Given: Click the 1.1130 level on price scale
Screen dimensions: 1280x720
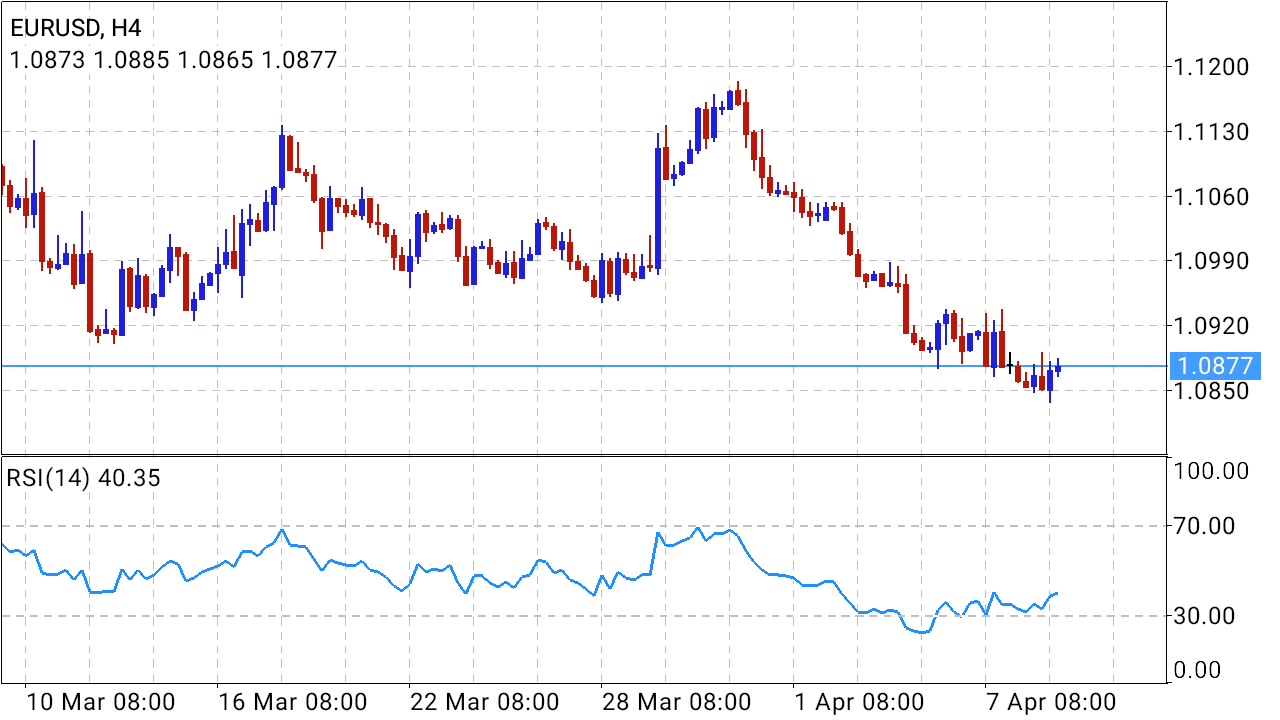Looking at the screenshot, I should coord(1213,132).
